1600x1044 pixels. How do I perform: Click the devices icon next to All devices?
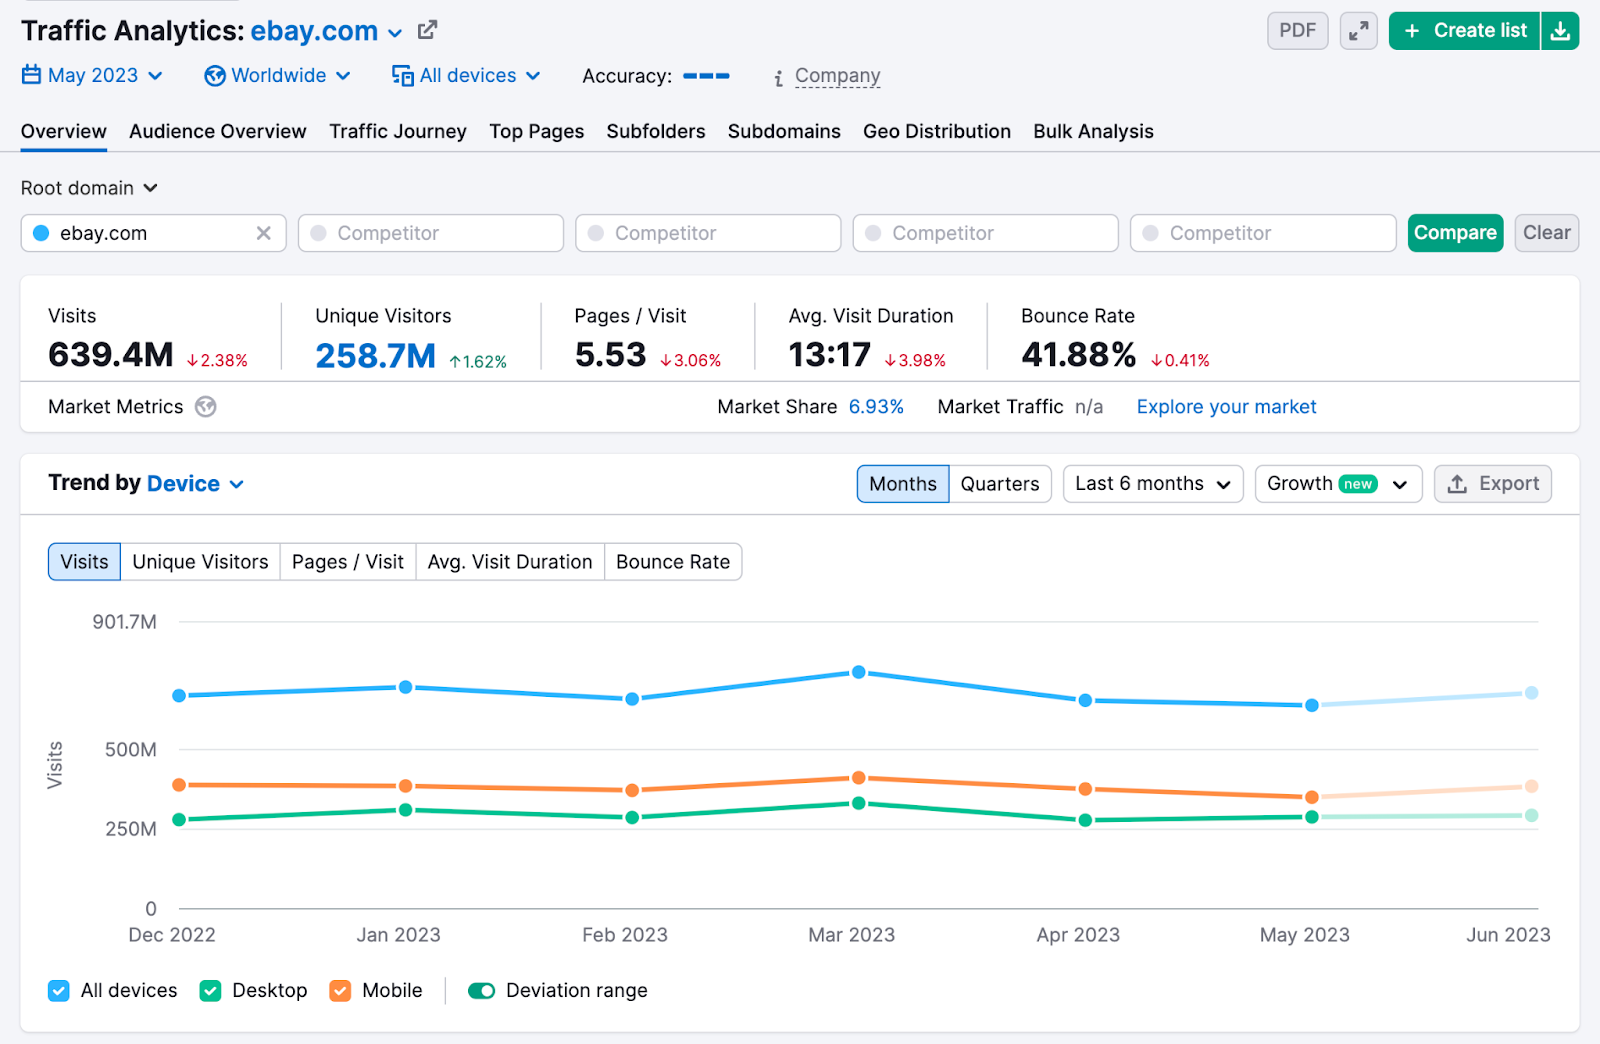tap(403, 76)
